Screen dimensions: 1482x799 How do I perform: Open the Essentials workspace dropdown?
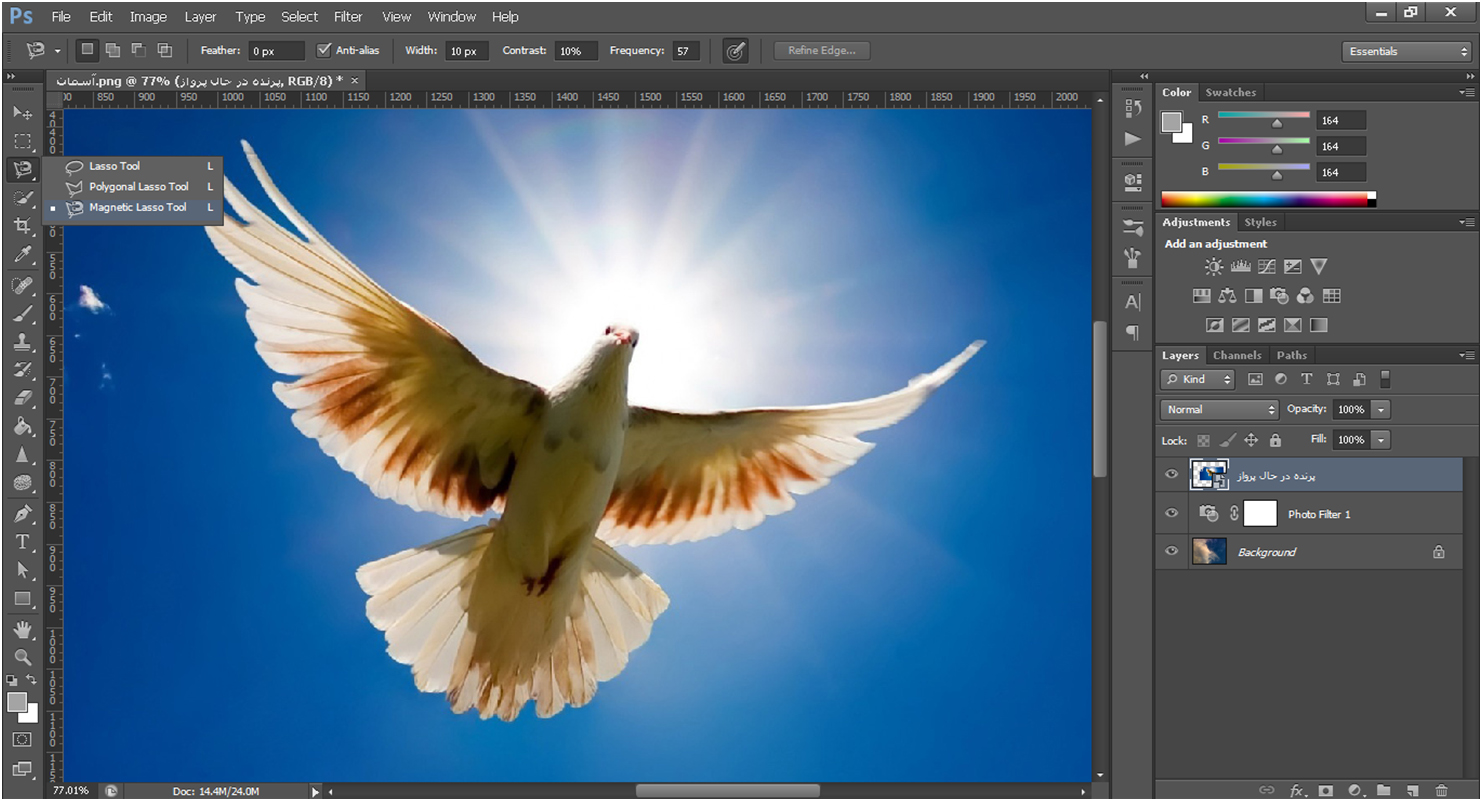[1406, 51]
